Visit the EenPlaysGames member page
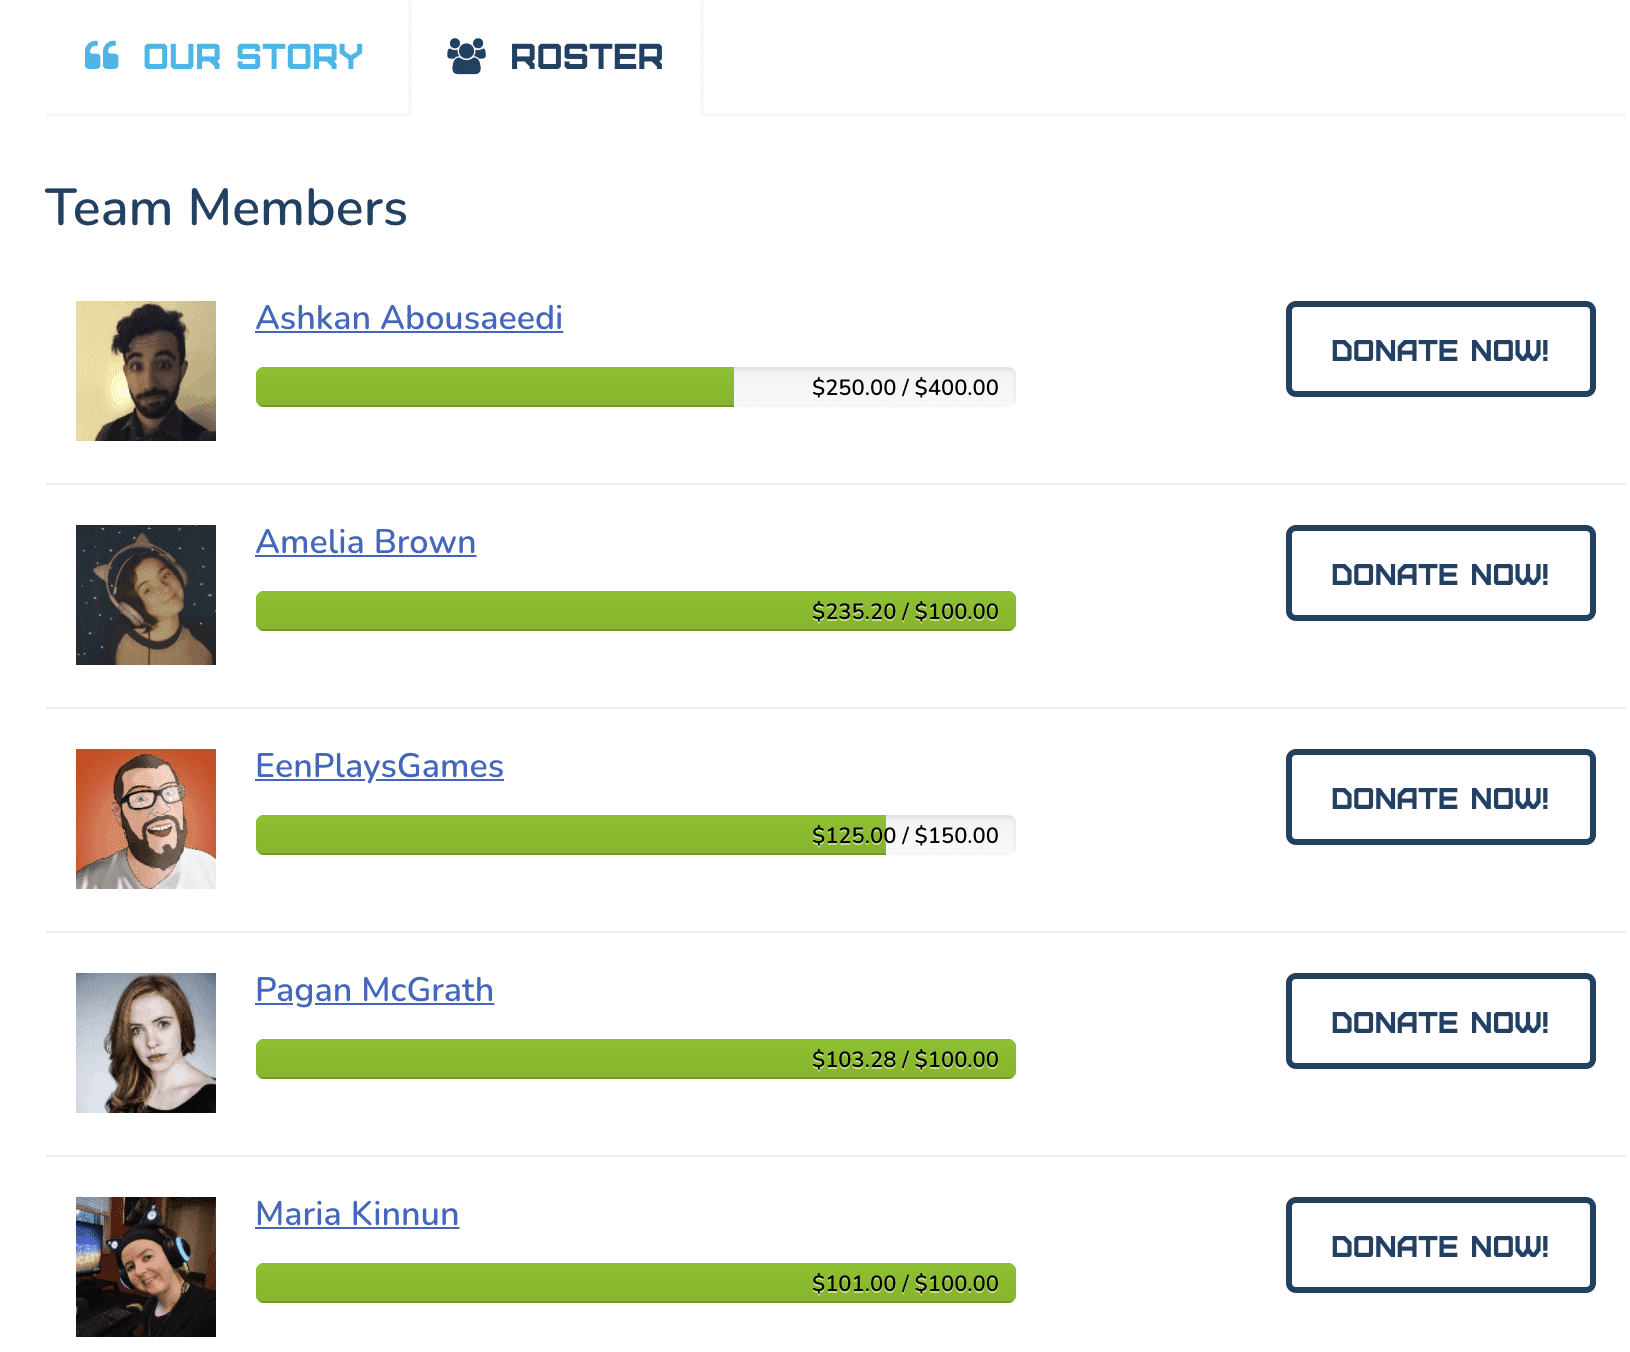 tap(380, 766)
